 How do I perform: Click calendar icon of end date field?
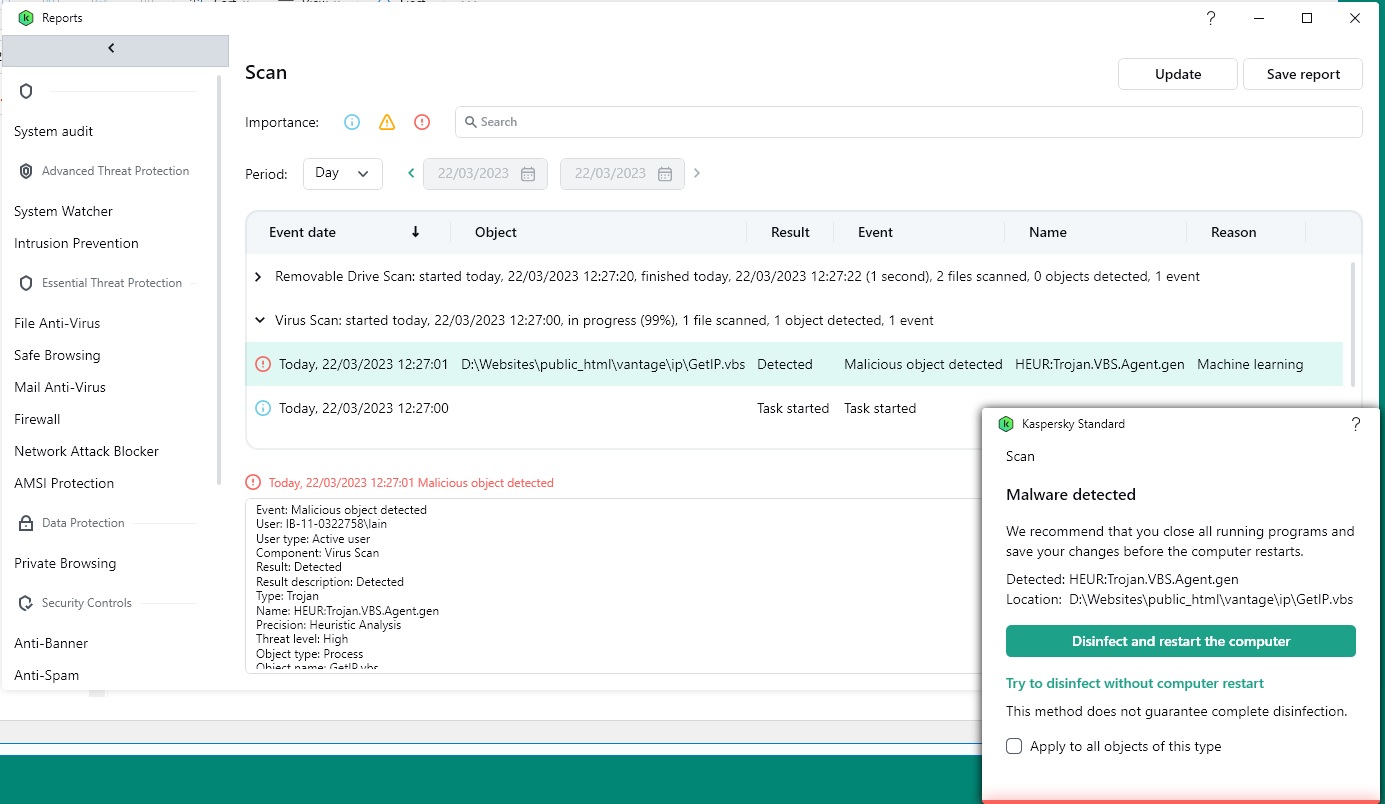665,174
